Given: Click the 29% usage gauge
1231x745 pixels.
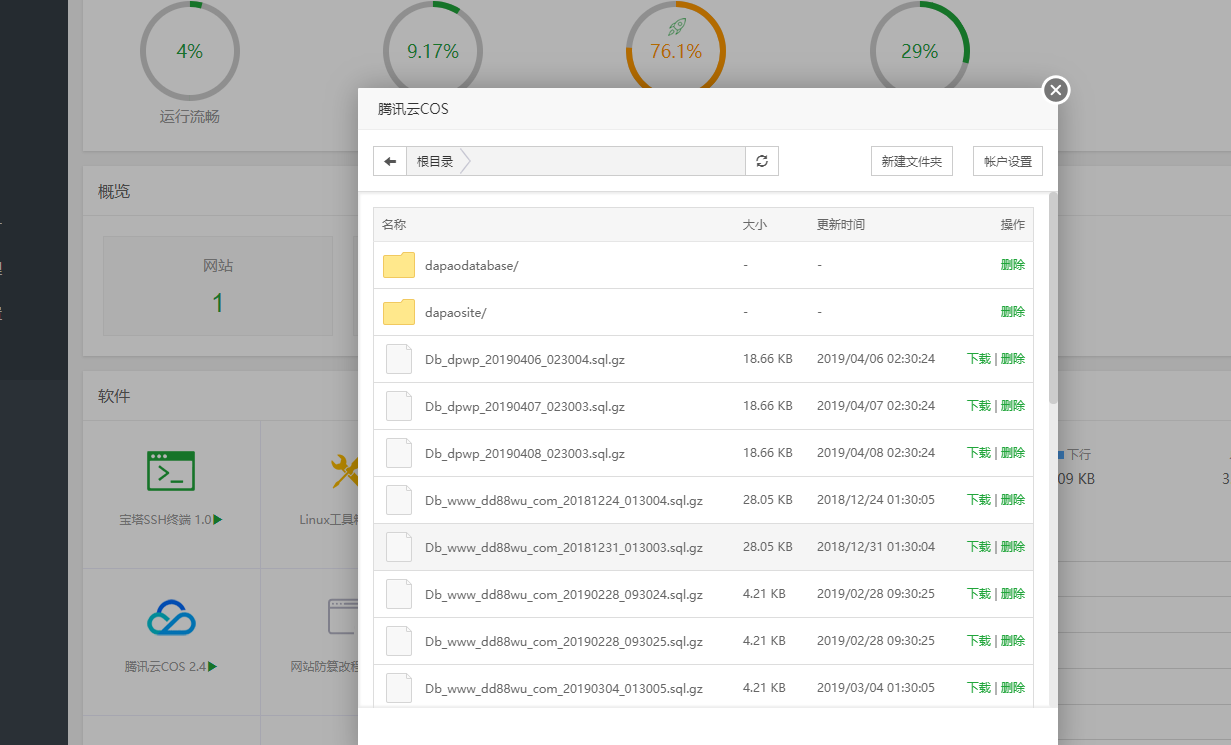Looking at the screenshot, I should pyautogui.click(x=919, y=50).
